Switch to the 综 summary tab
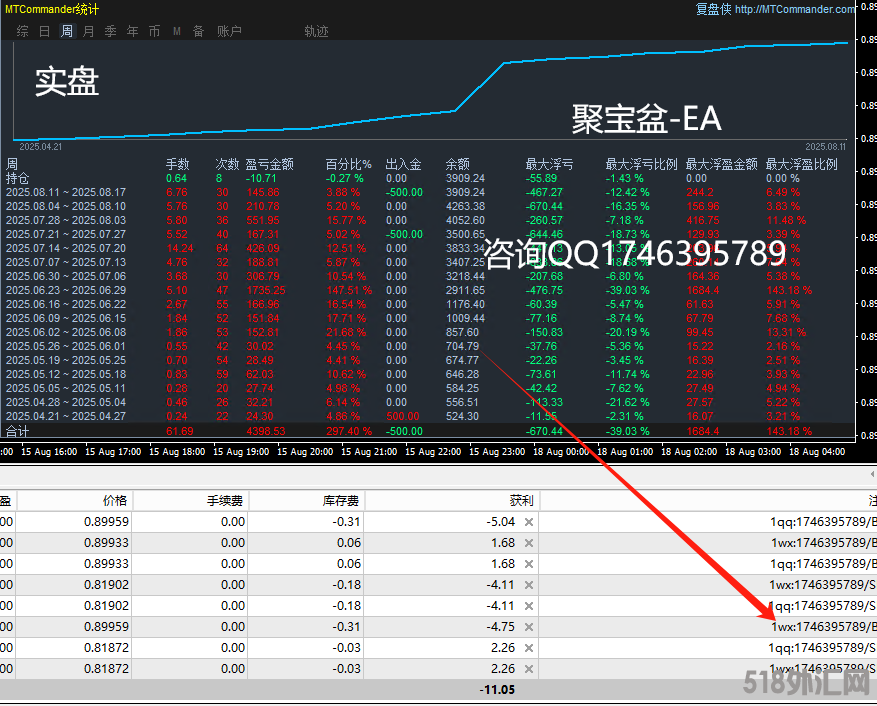The width and height of the screenshot is (877, 706). [22, 31]
